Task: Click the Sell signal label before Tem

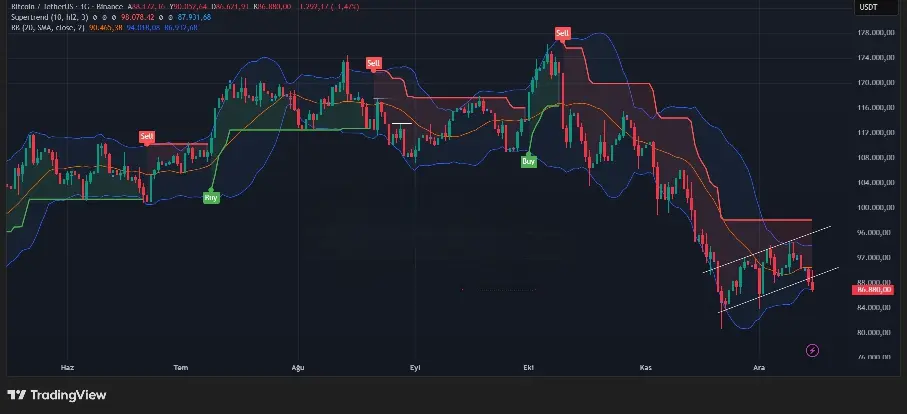Action: point(147,137)
